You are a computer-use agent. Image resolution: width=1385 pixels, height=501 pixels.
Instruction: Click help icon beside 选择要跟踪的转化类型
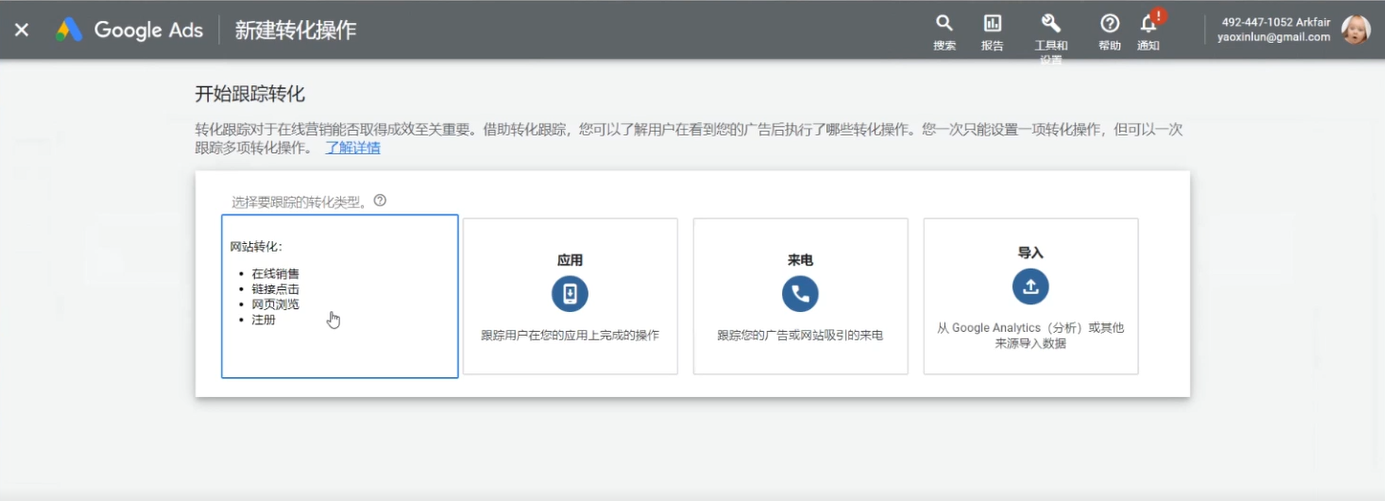click(380, 200)
